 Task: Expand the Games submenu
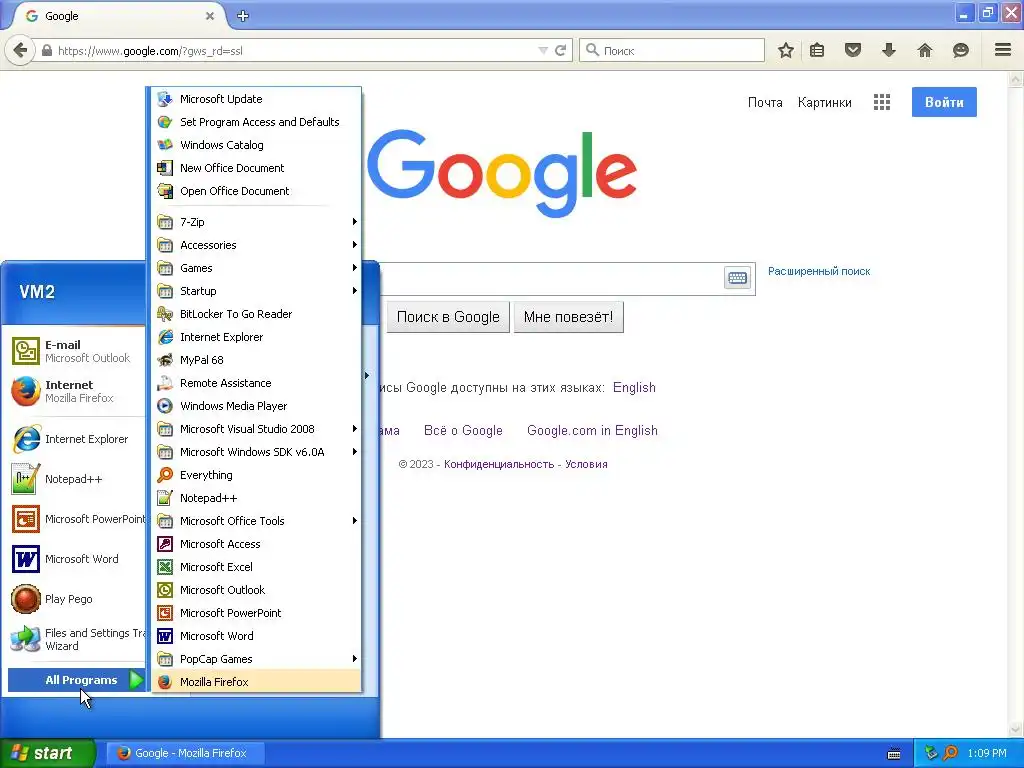257,268
